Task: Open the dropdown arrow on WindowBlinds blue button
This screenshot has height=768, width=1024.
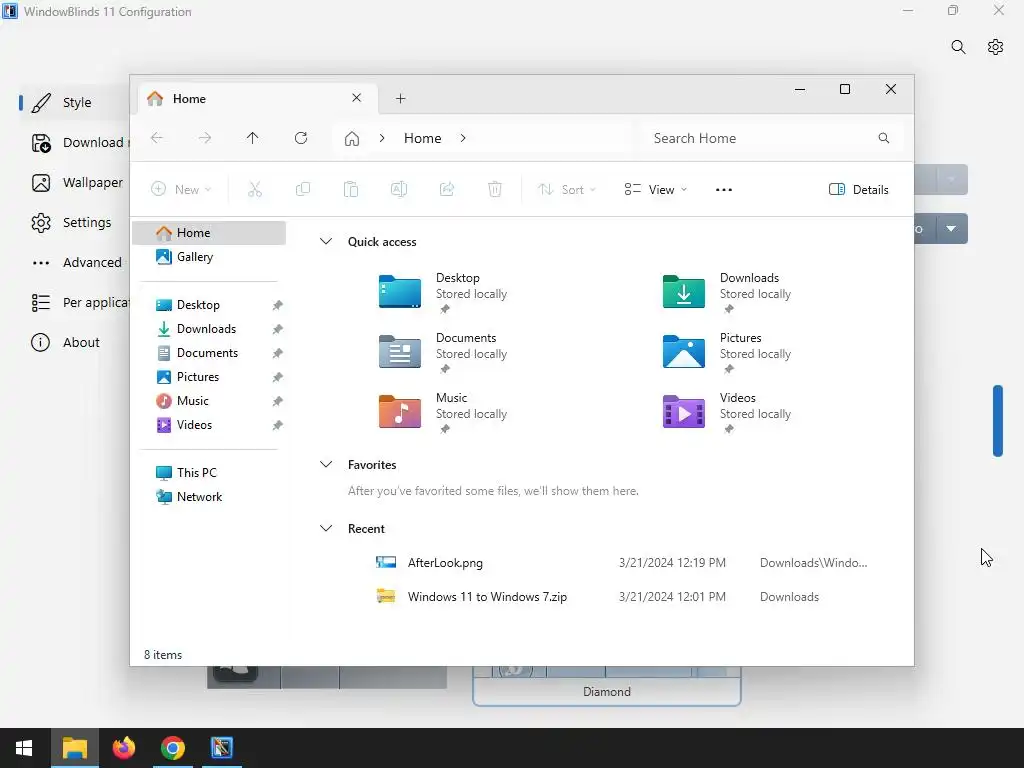Action: click(952, 229)
